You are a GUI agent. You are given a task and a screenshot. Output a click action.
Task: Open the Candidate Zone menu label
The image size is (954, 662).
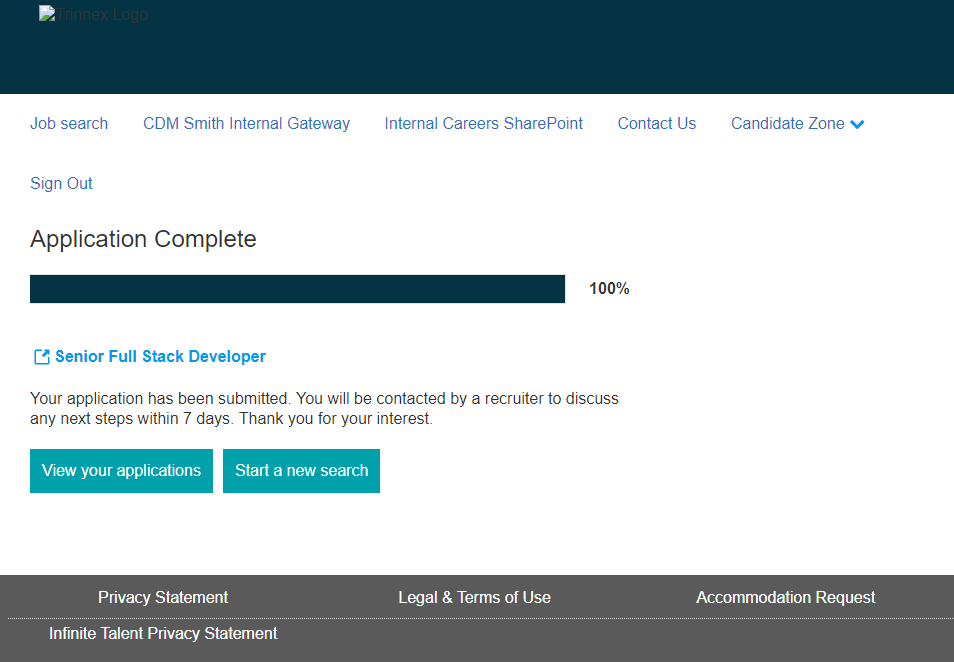point(787,124)
